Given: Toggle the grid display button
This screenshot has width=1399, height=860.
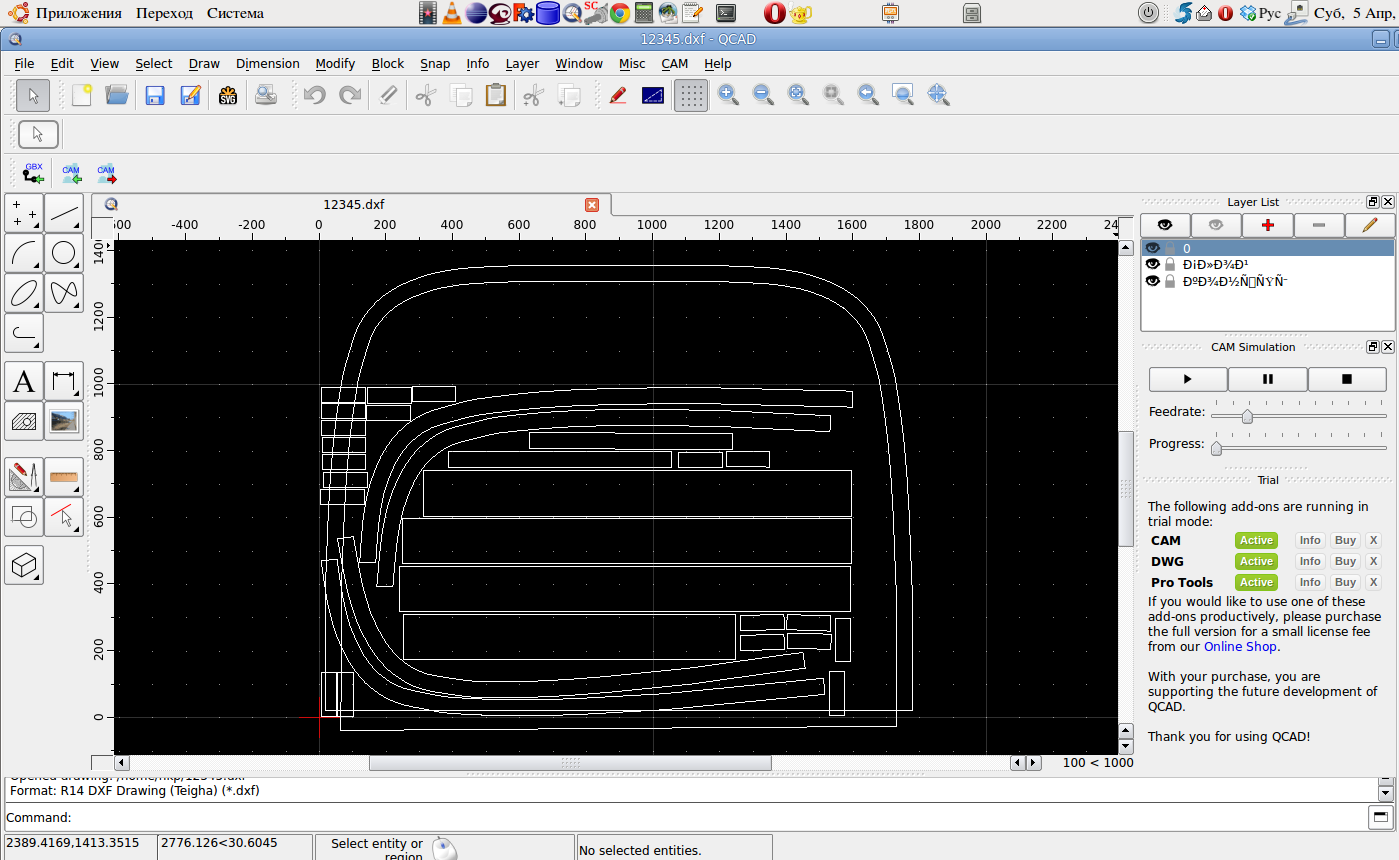Looking at the screenshot, I should [691, 96].
